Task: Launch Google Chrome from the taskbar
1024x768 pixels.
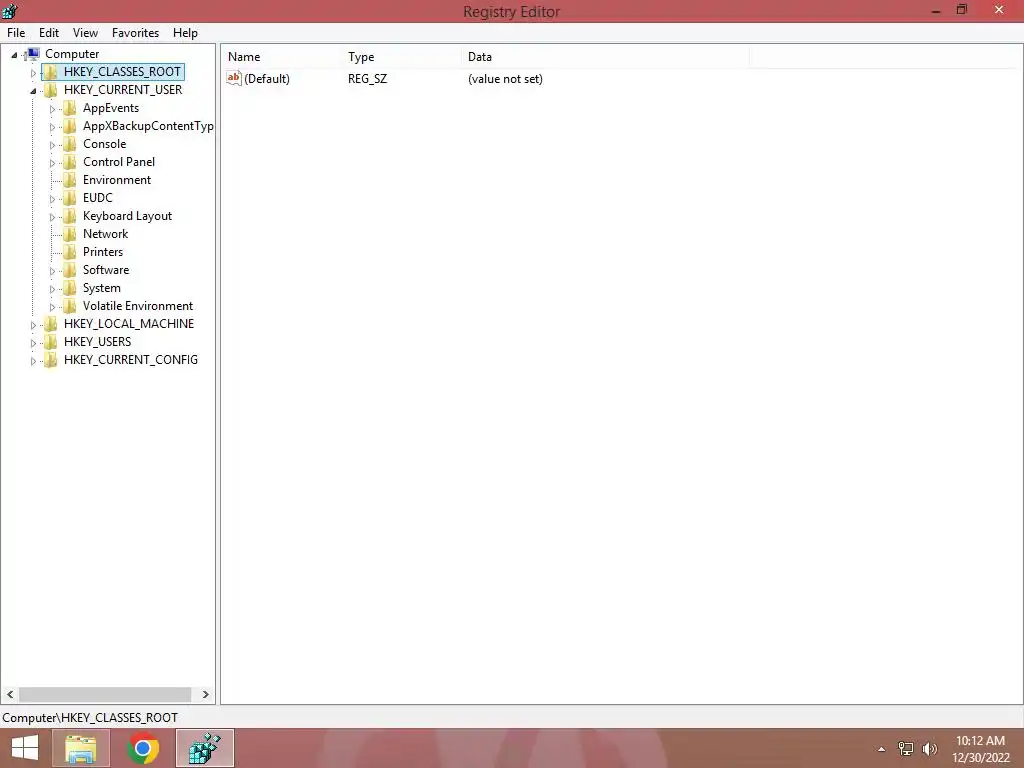Action: [x=143, y=748]
